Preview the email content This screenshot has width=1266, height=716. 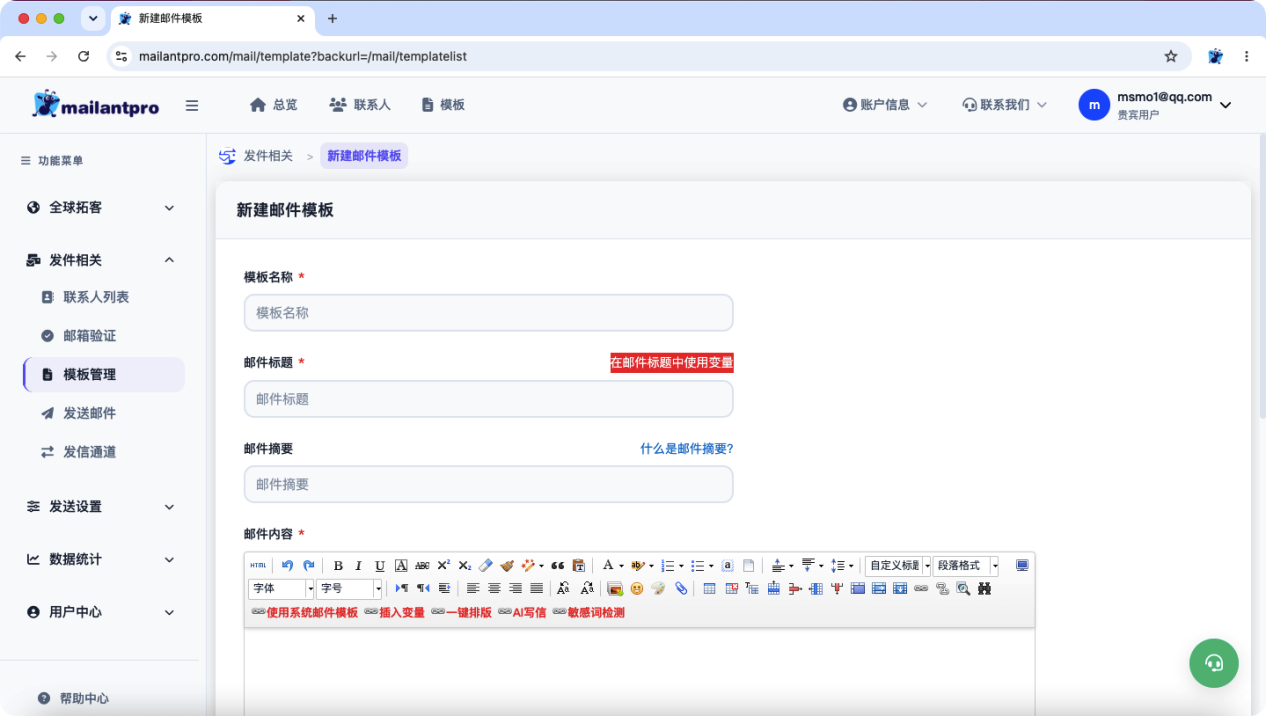point(962,588)
